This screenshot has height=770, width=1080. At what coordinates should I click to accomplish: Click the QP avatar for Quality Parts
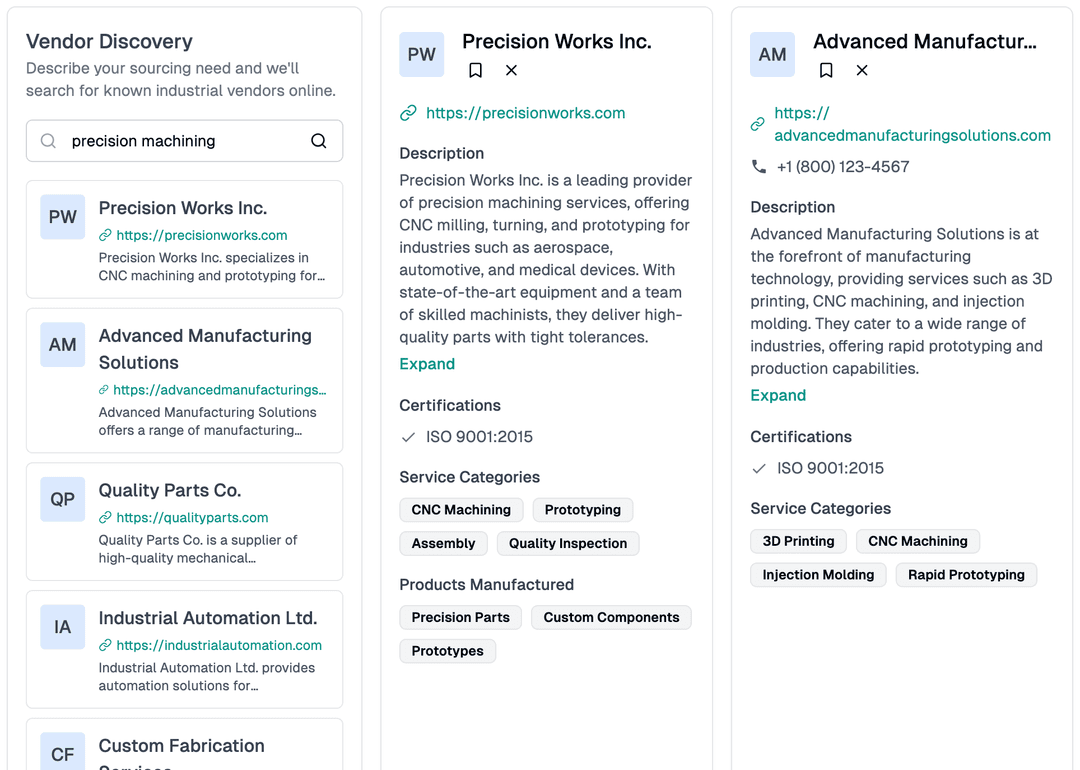click(63, 499)
